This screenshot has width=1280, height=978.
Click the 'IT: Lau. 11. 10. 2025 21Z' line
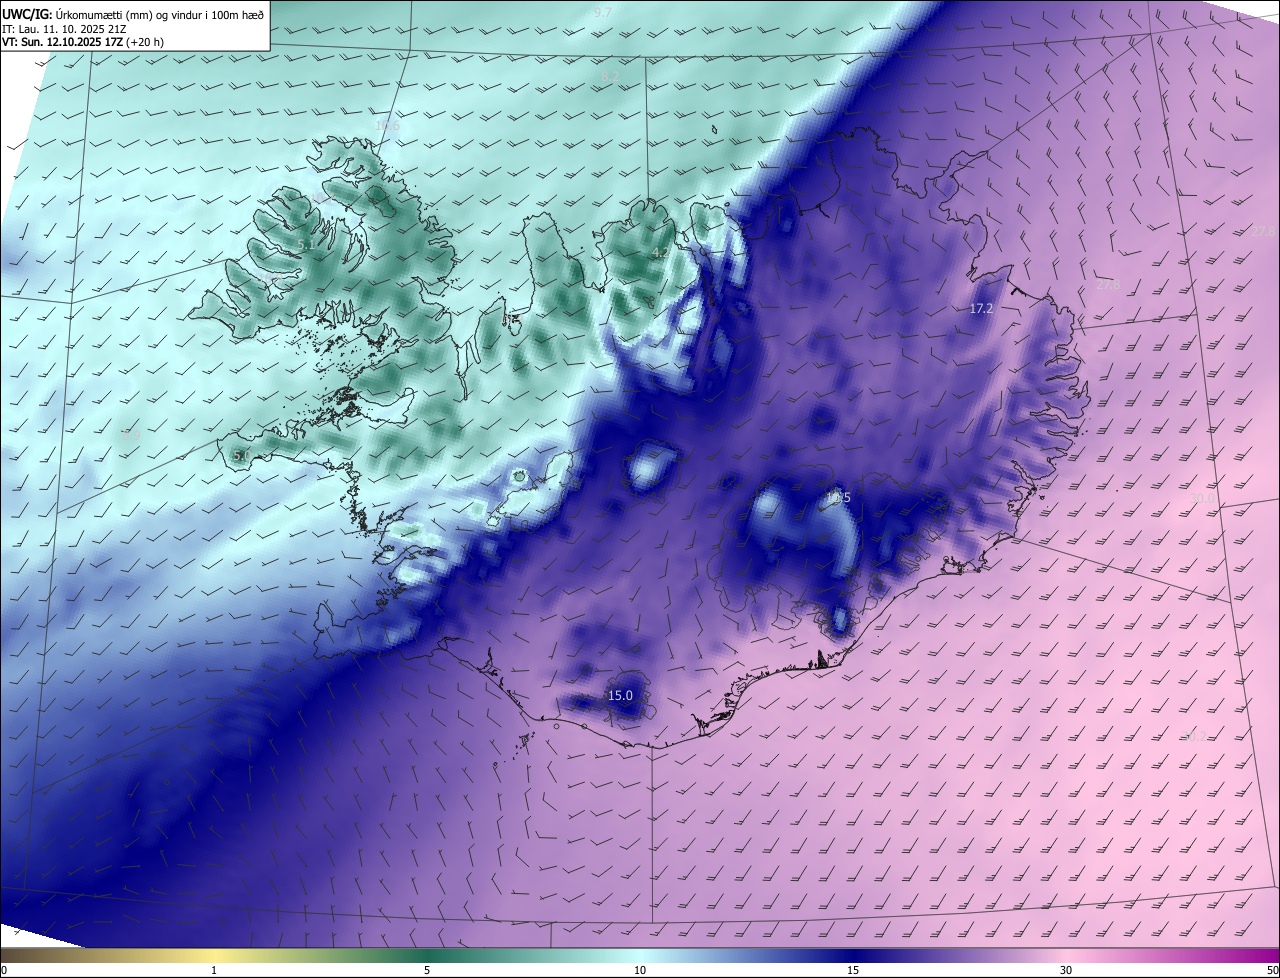64,29
